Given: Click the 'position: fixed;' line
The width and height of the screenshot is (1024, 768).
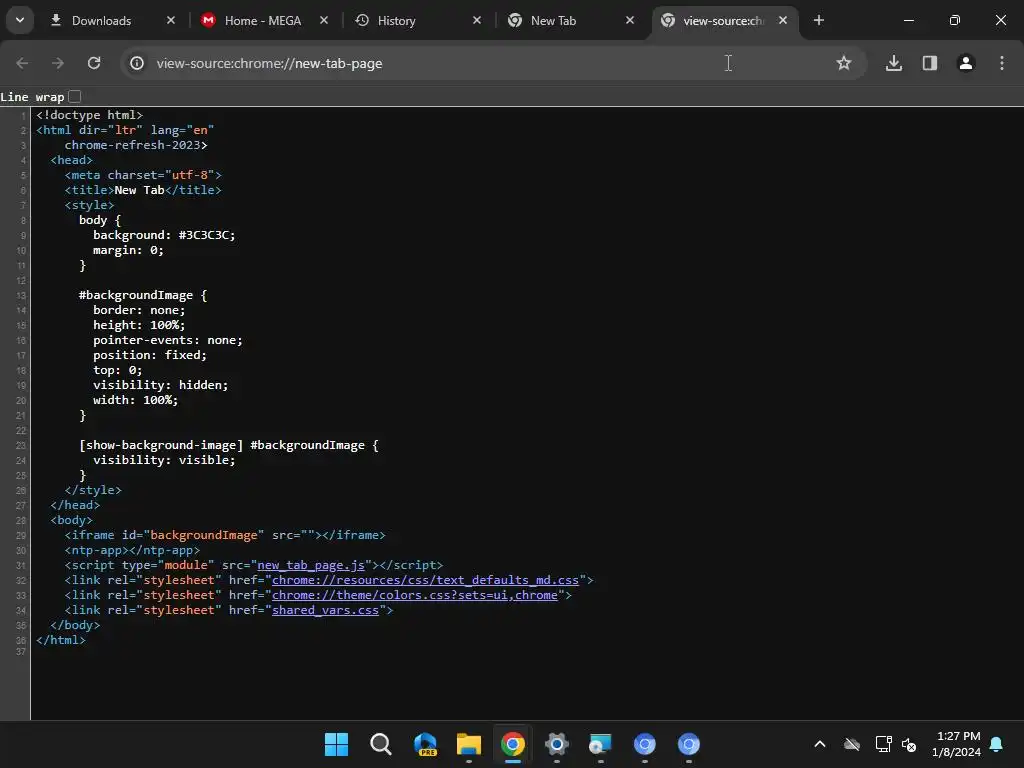Looking at the screenshot, I should pyautogui.click(x=150, y=355).
